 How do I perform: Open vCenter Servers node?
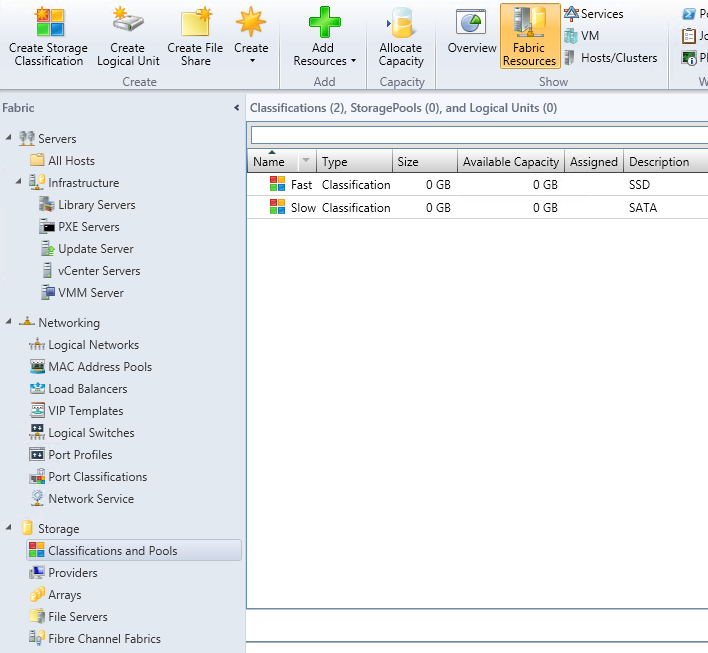98,271
